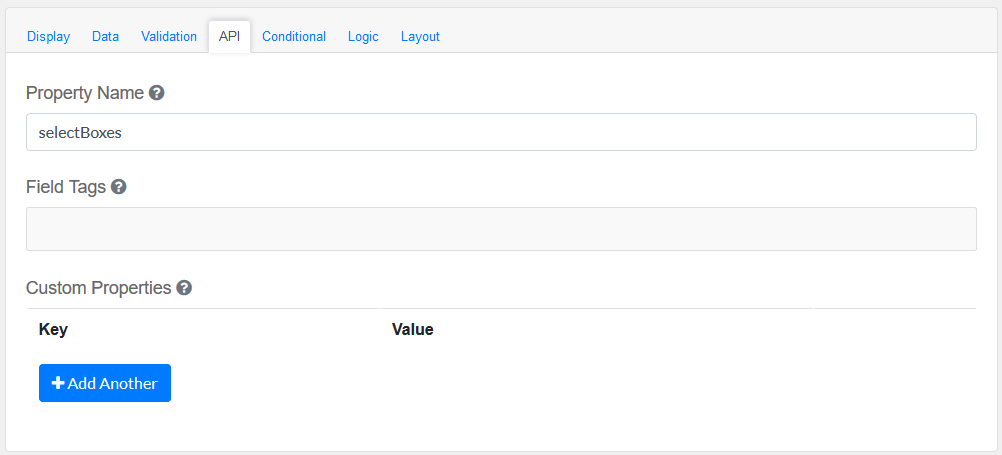The image size is (1002, 455).
Task: Click the Add Another button
Action: [105, 383]
